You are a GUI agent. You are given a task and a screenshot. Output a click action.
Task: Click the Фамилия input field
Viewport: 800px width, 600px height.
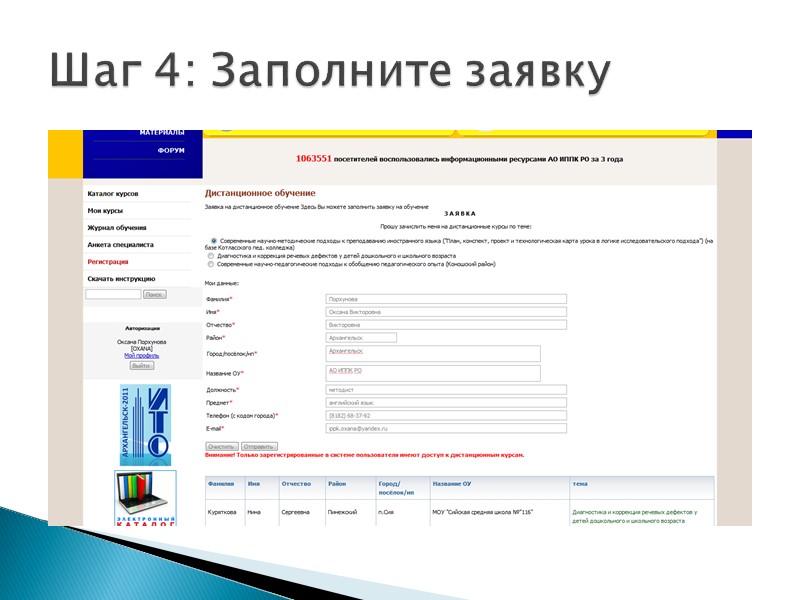pos(446,299)
